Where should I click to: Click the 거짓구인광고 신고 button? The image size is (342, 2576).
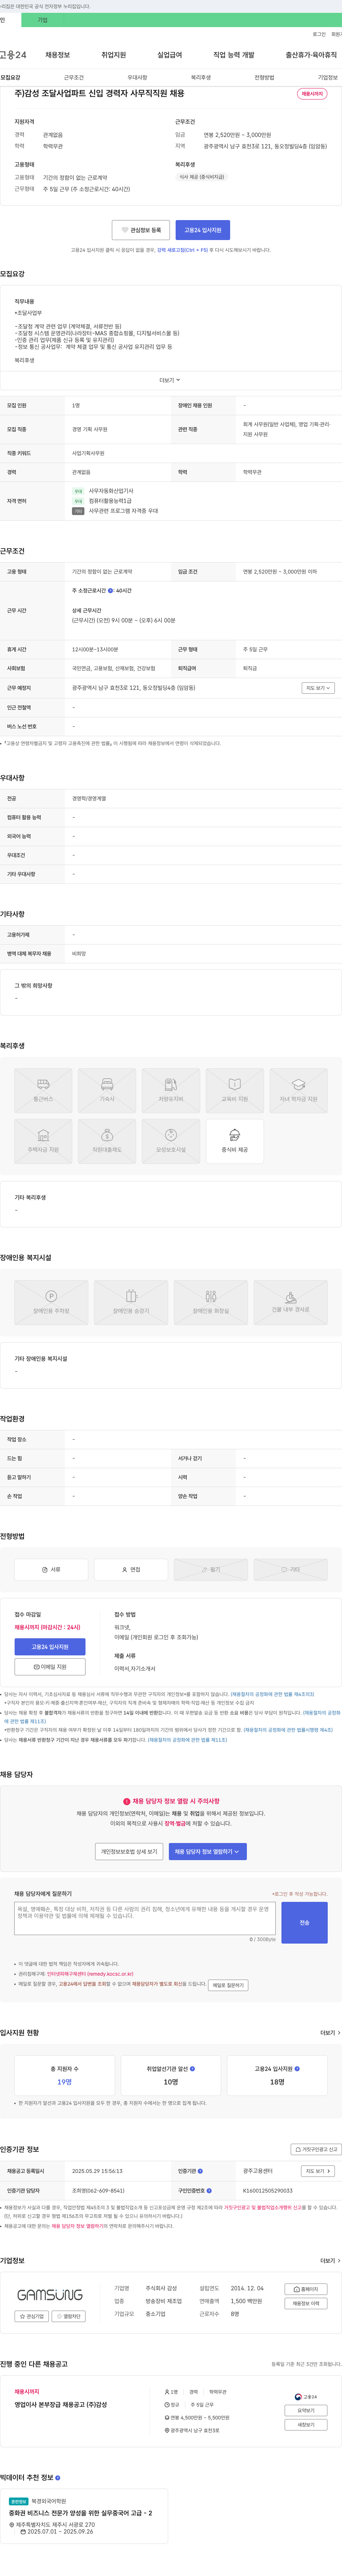pyautogui.click(x=316, y=2149)
